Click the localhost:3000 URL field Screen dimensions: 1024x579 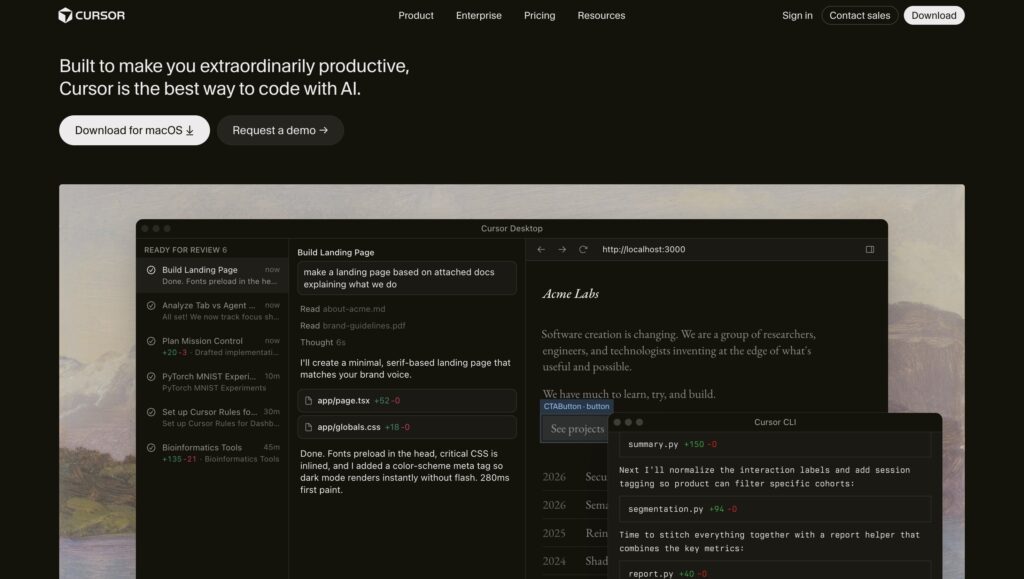click(643, 249)
